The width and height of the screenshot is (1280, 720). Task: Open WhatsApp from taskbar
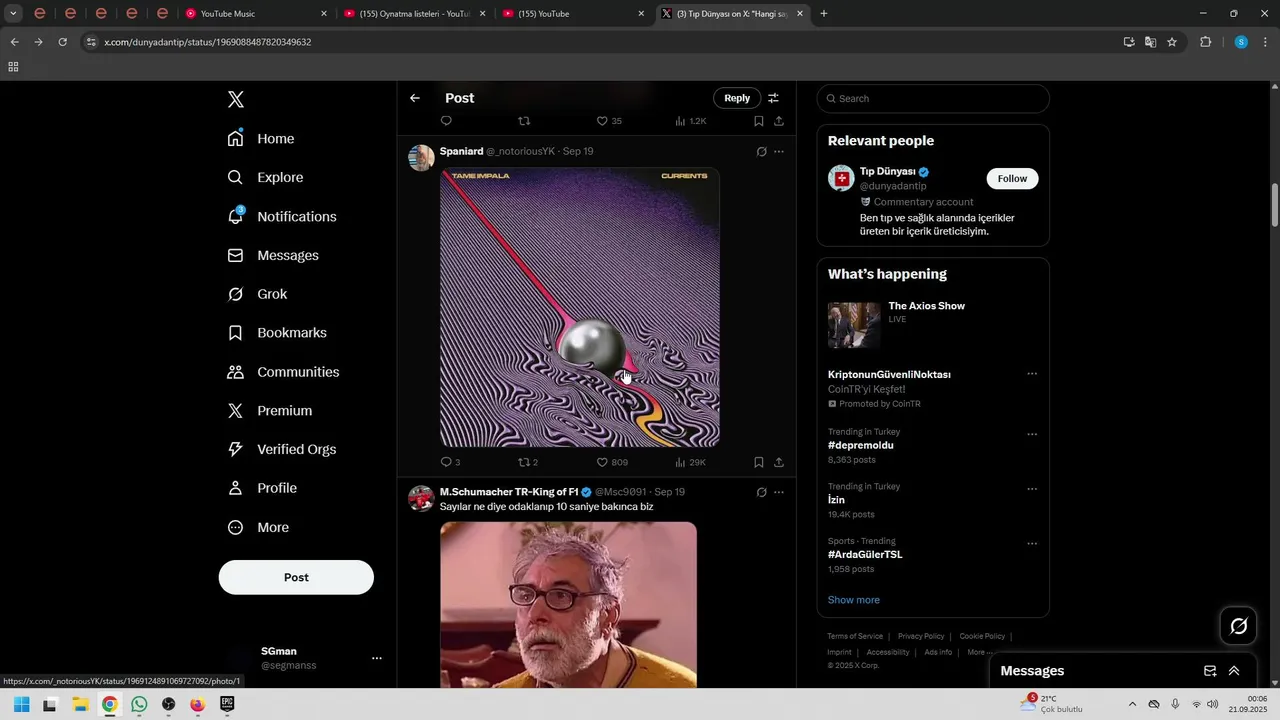(x=139, y=704)
